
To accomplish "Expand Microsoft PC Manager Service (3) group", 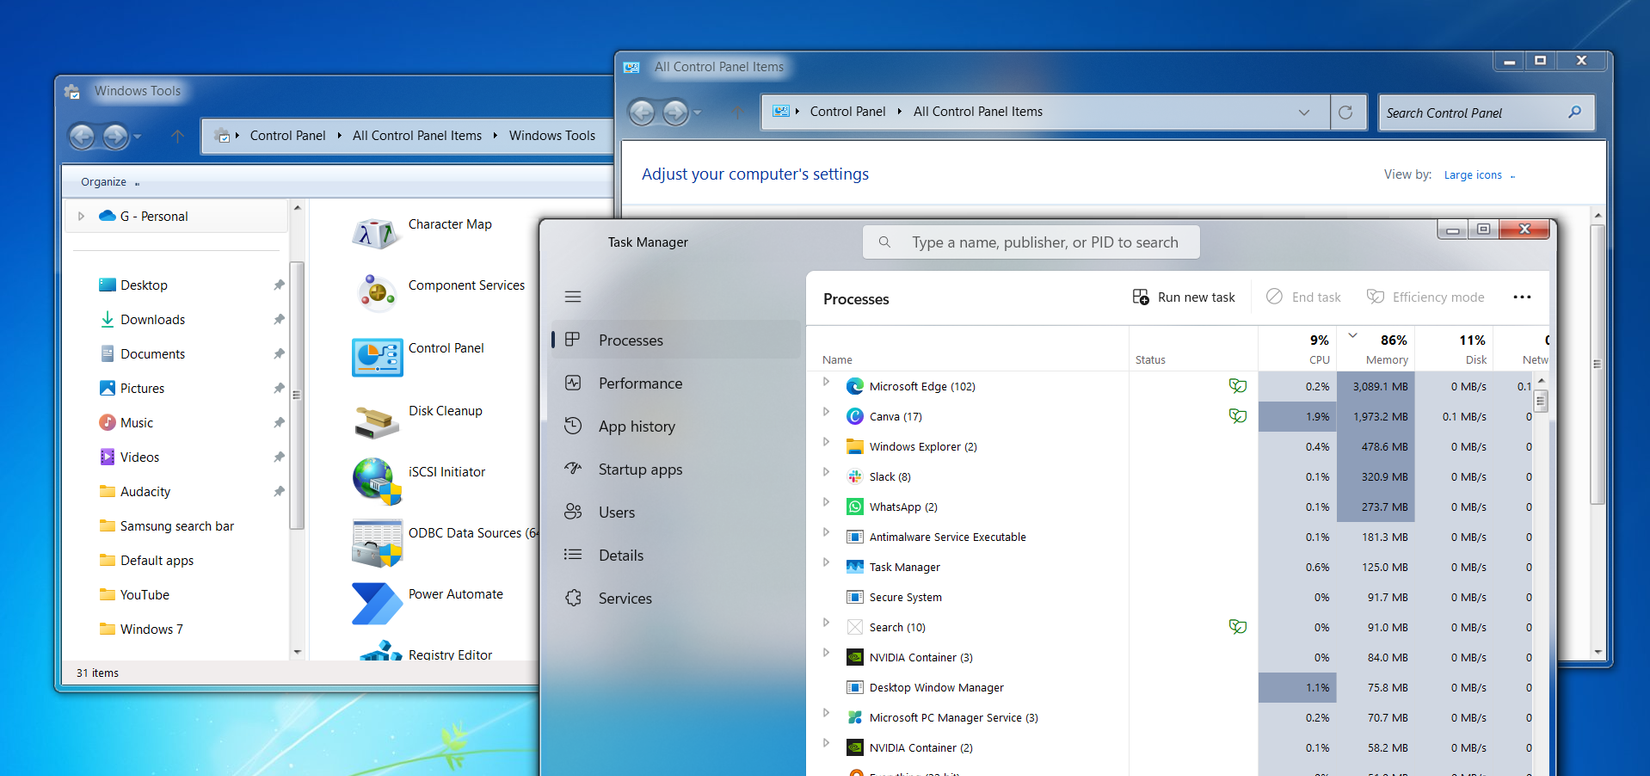I will click(x=826, y=713).
